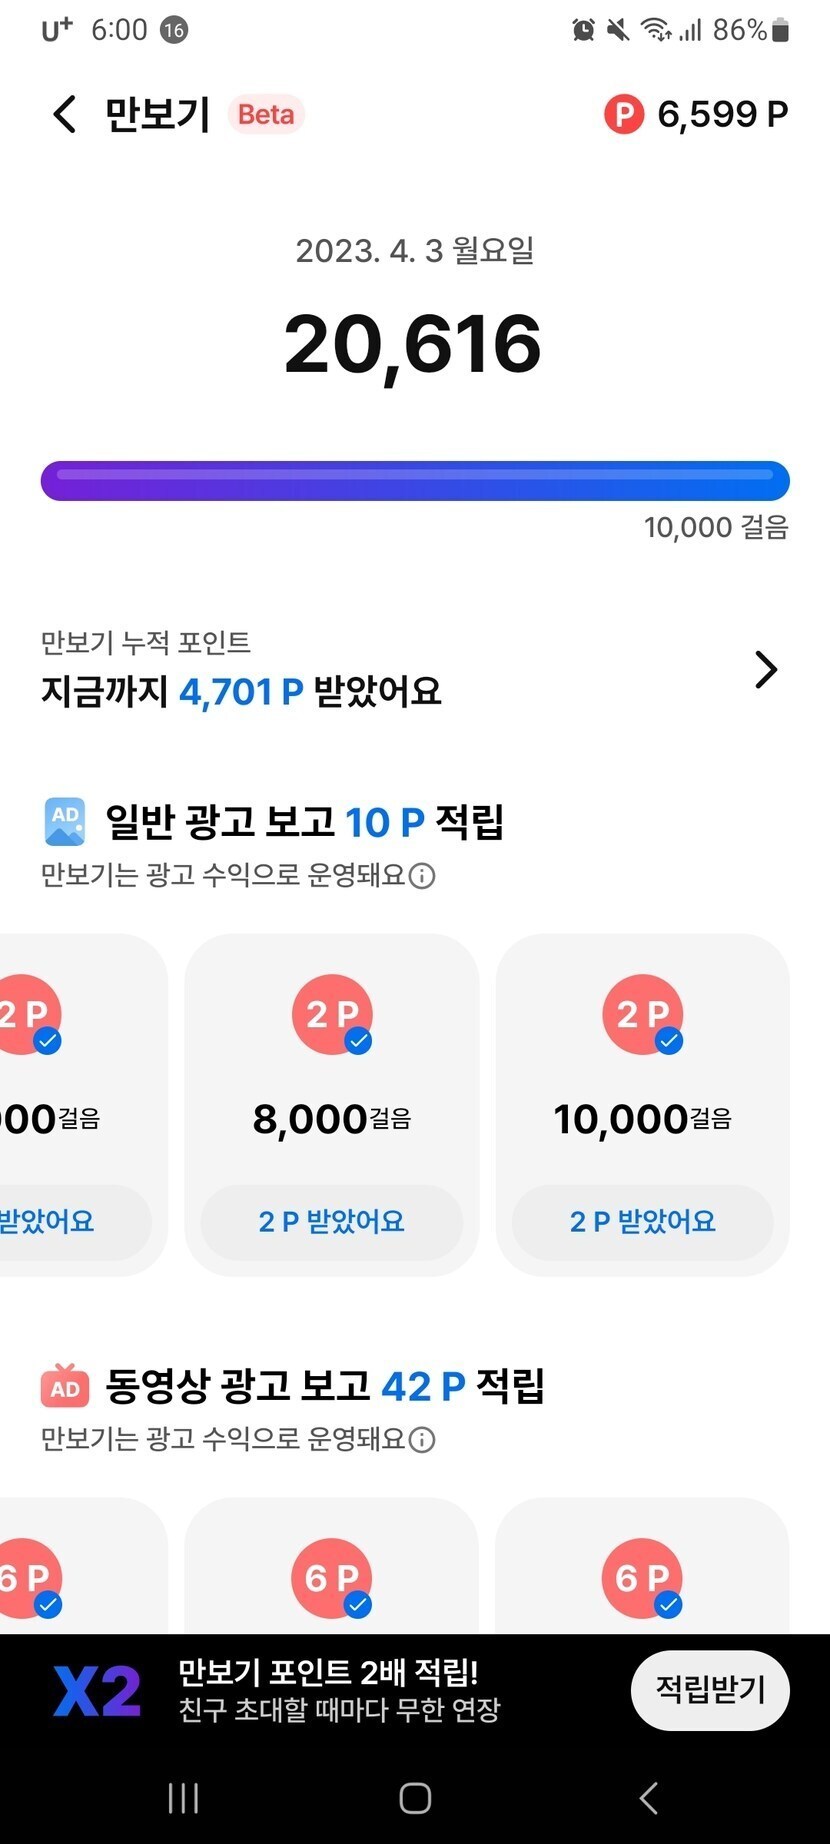Open the 6,599 P balance text
Image resolution: width=830 pixels, height=1844 pixels.
point(722,114)
